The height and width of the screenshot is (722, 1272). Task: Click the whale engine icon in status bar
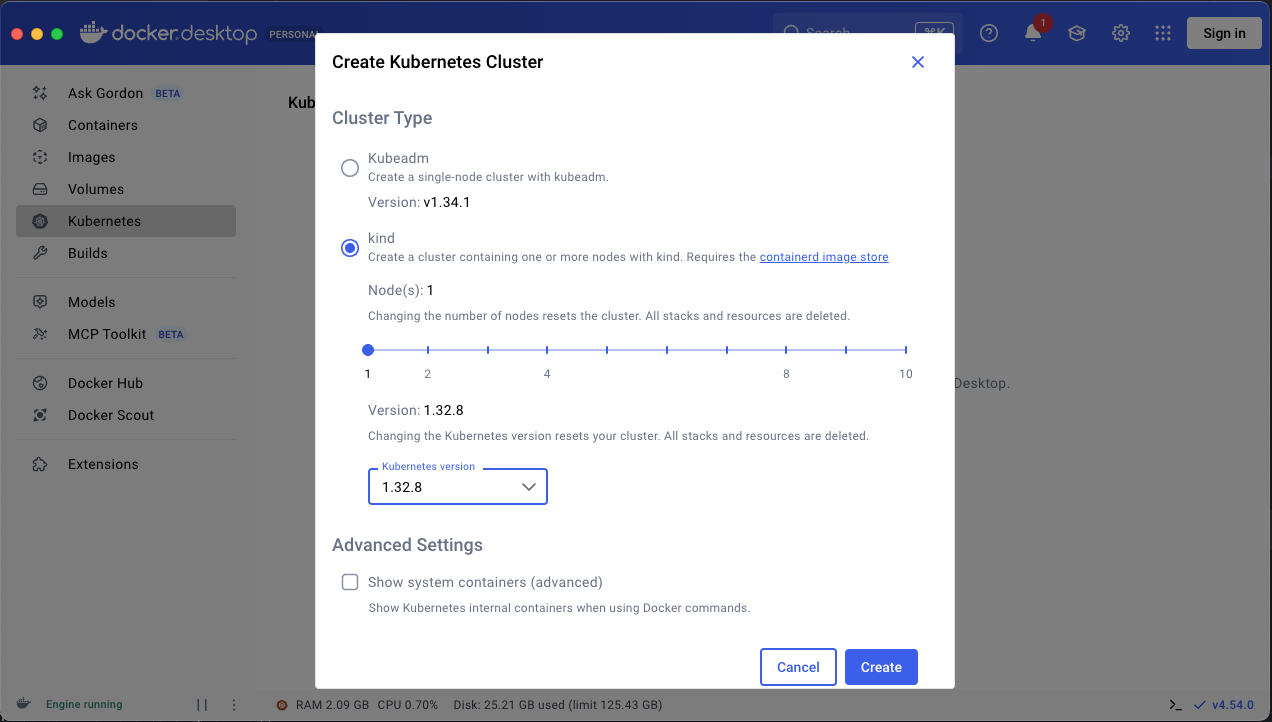click(x=24, y=704)
